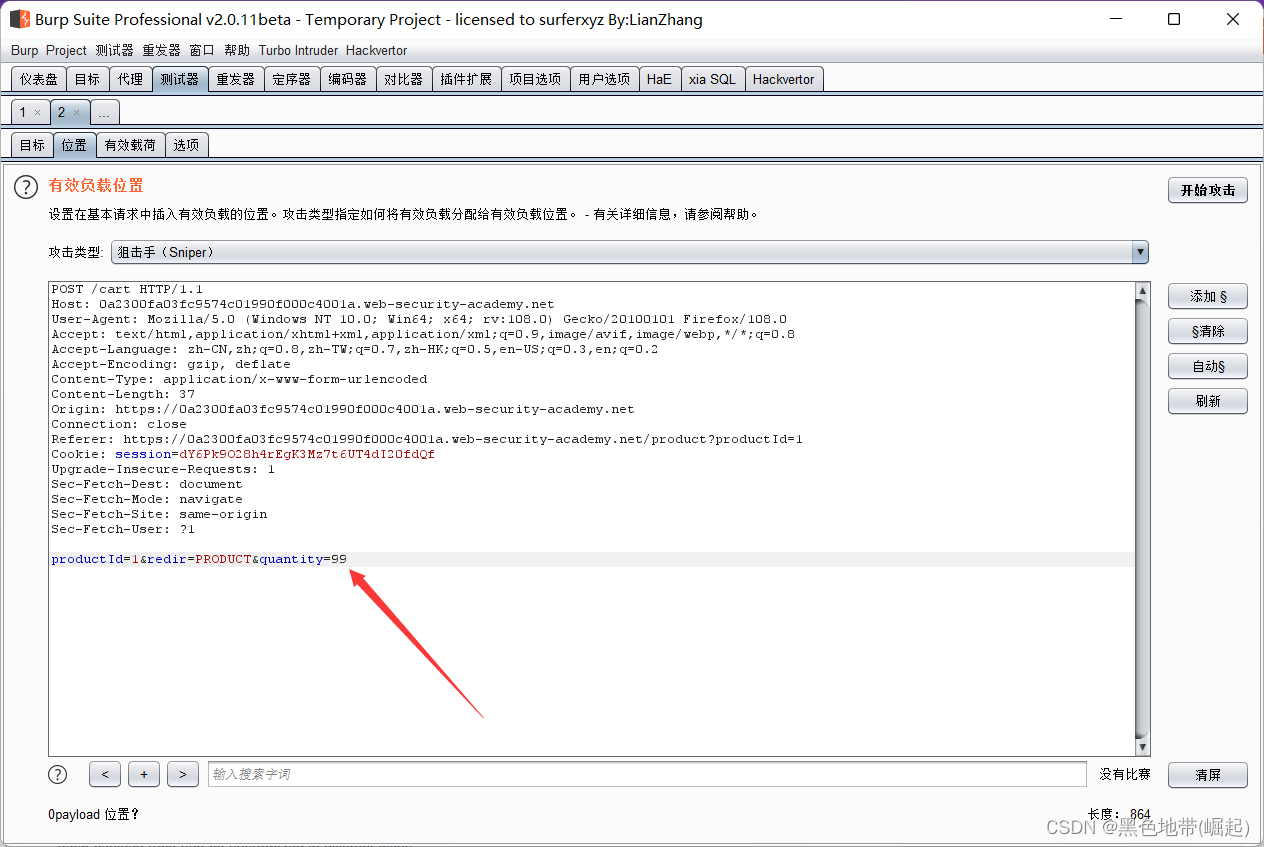The image size is (1264, 847).
Task: Switch to the 对比器 tab
Action: [404, 79]
